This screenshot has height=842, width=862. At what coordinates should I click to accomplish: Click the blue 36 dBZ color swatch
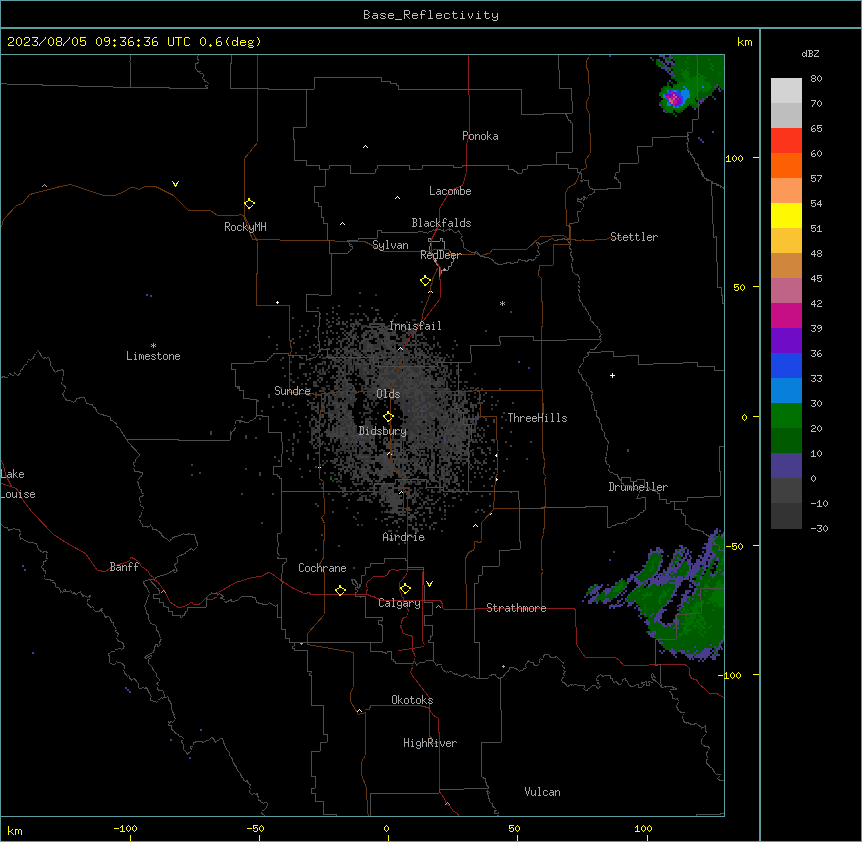[786, 365]
